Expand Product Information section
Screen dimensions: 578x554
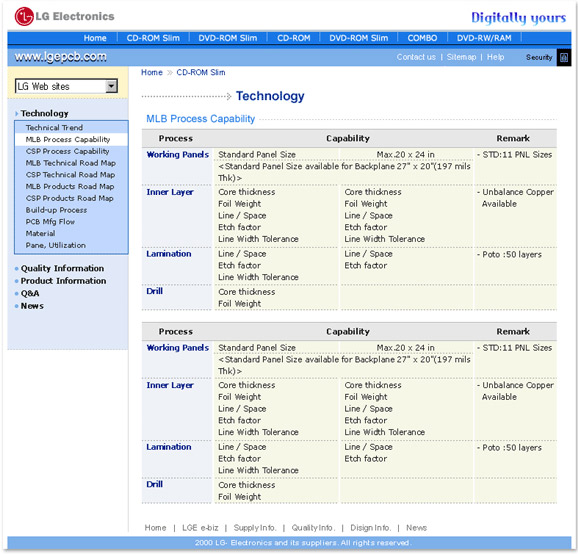(63, 281)
